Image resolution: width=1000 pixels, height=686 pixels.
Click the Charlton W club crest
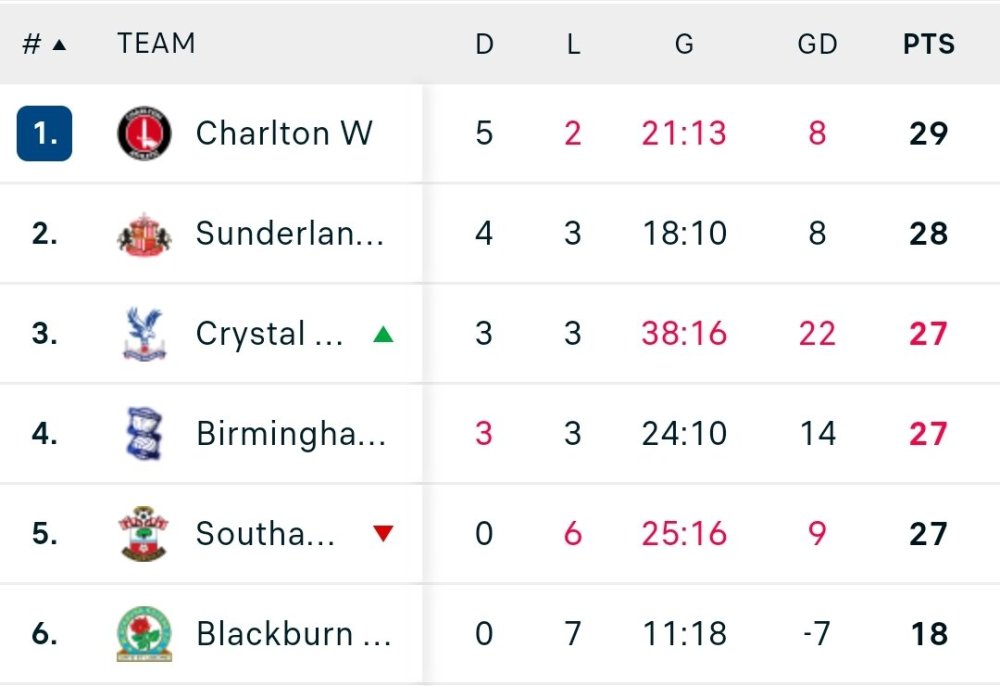tap(144, 134)
